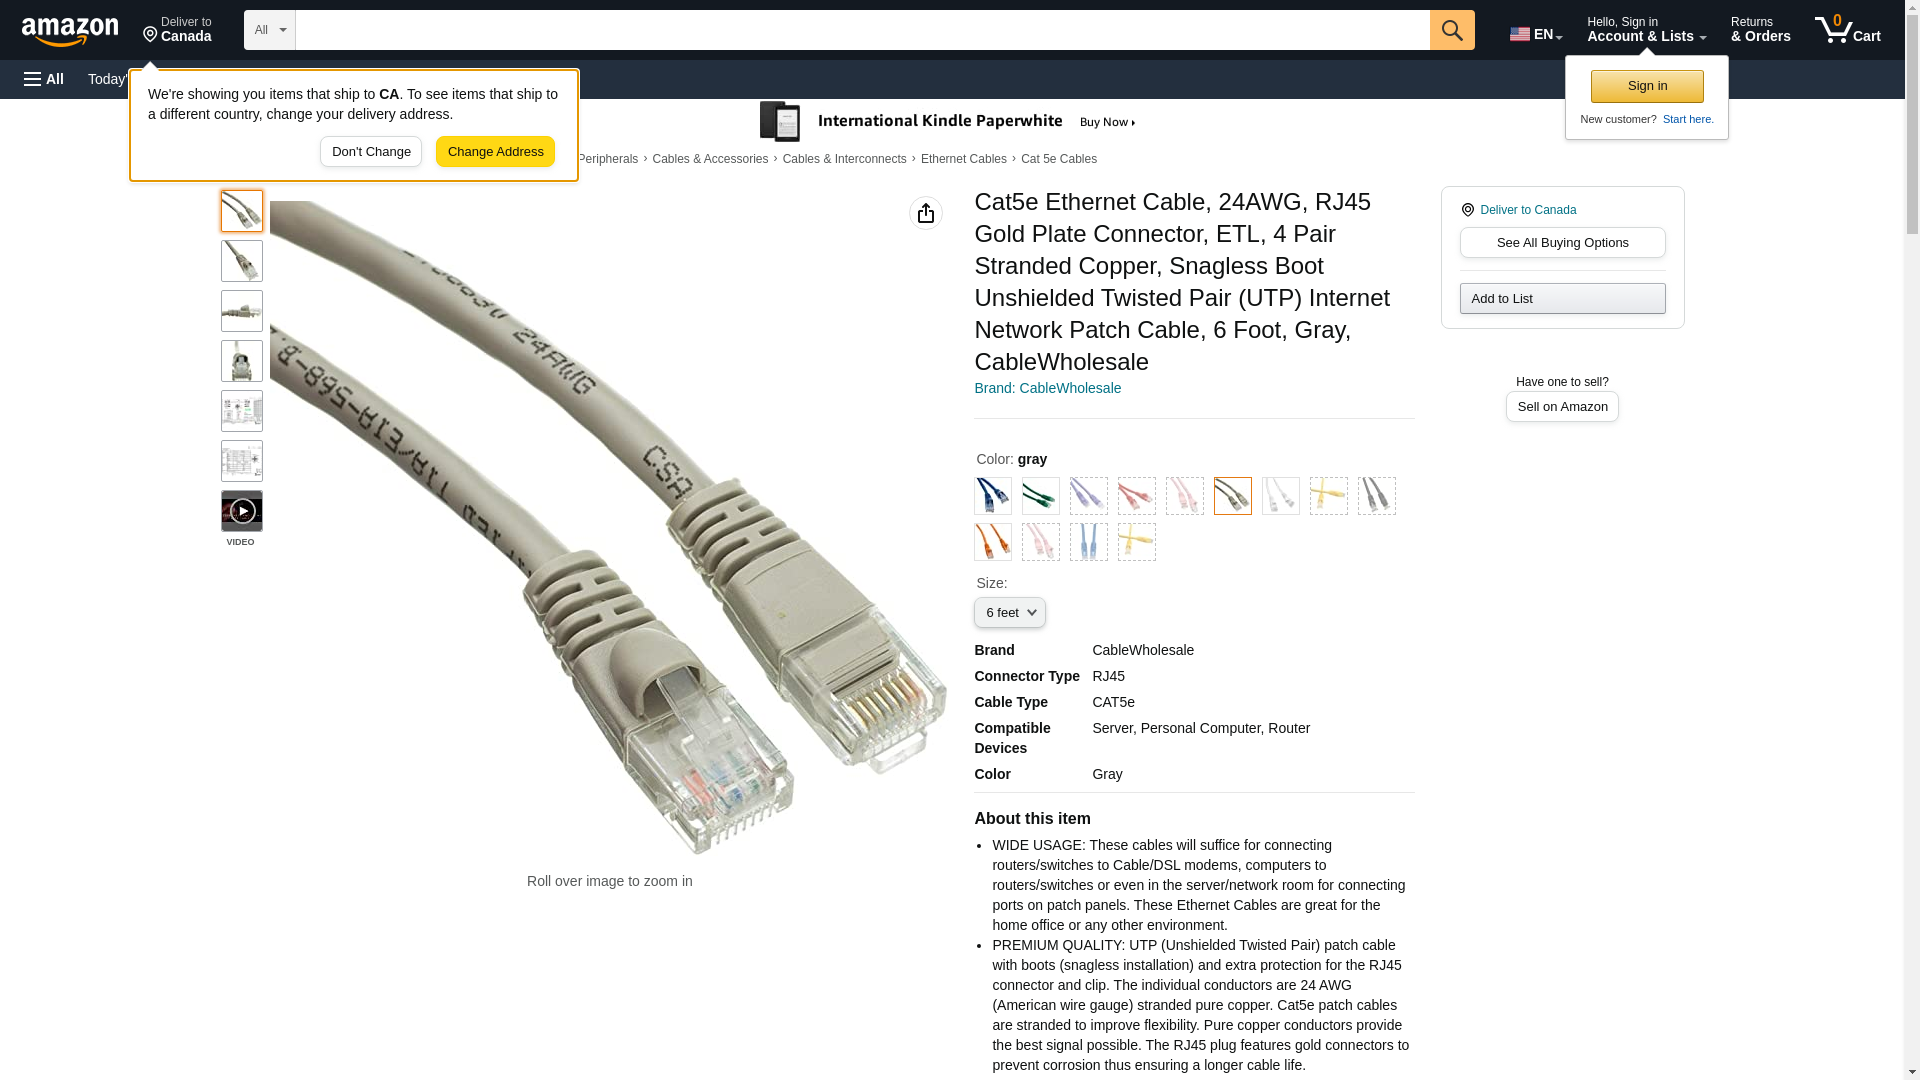Screen dimensions: 1920x1080
Task: Select the blue cable color swatch
Action: click(993, 496)
